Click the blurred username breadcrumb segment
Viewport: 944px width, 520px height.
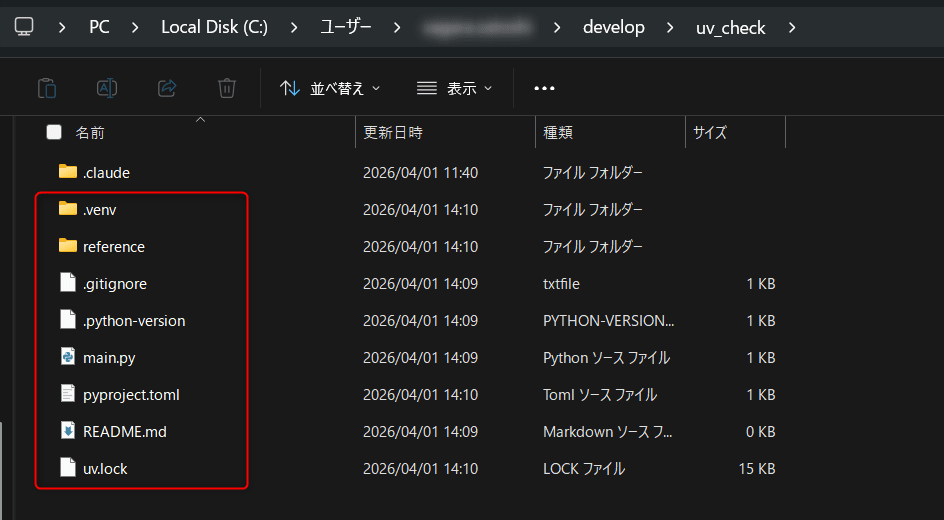477,28
